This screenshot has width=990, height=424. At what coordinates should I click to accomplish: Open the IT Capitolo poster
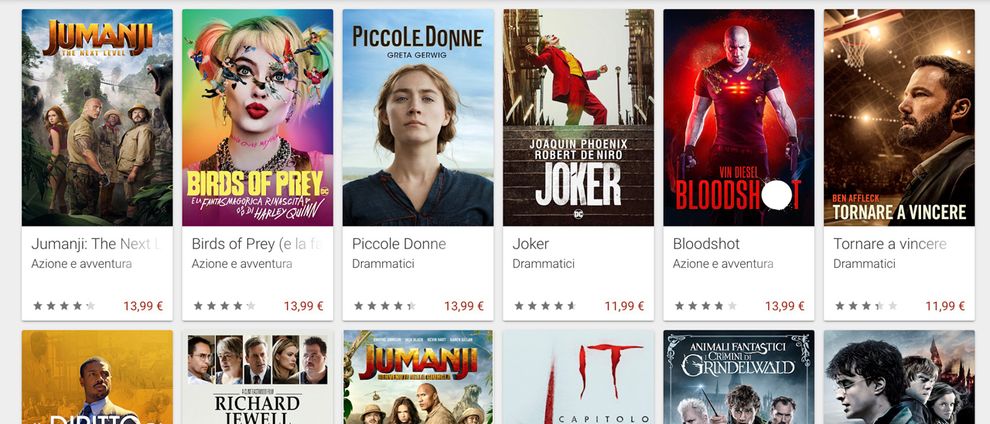pos(578,377)
